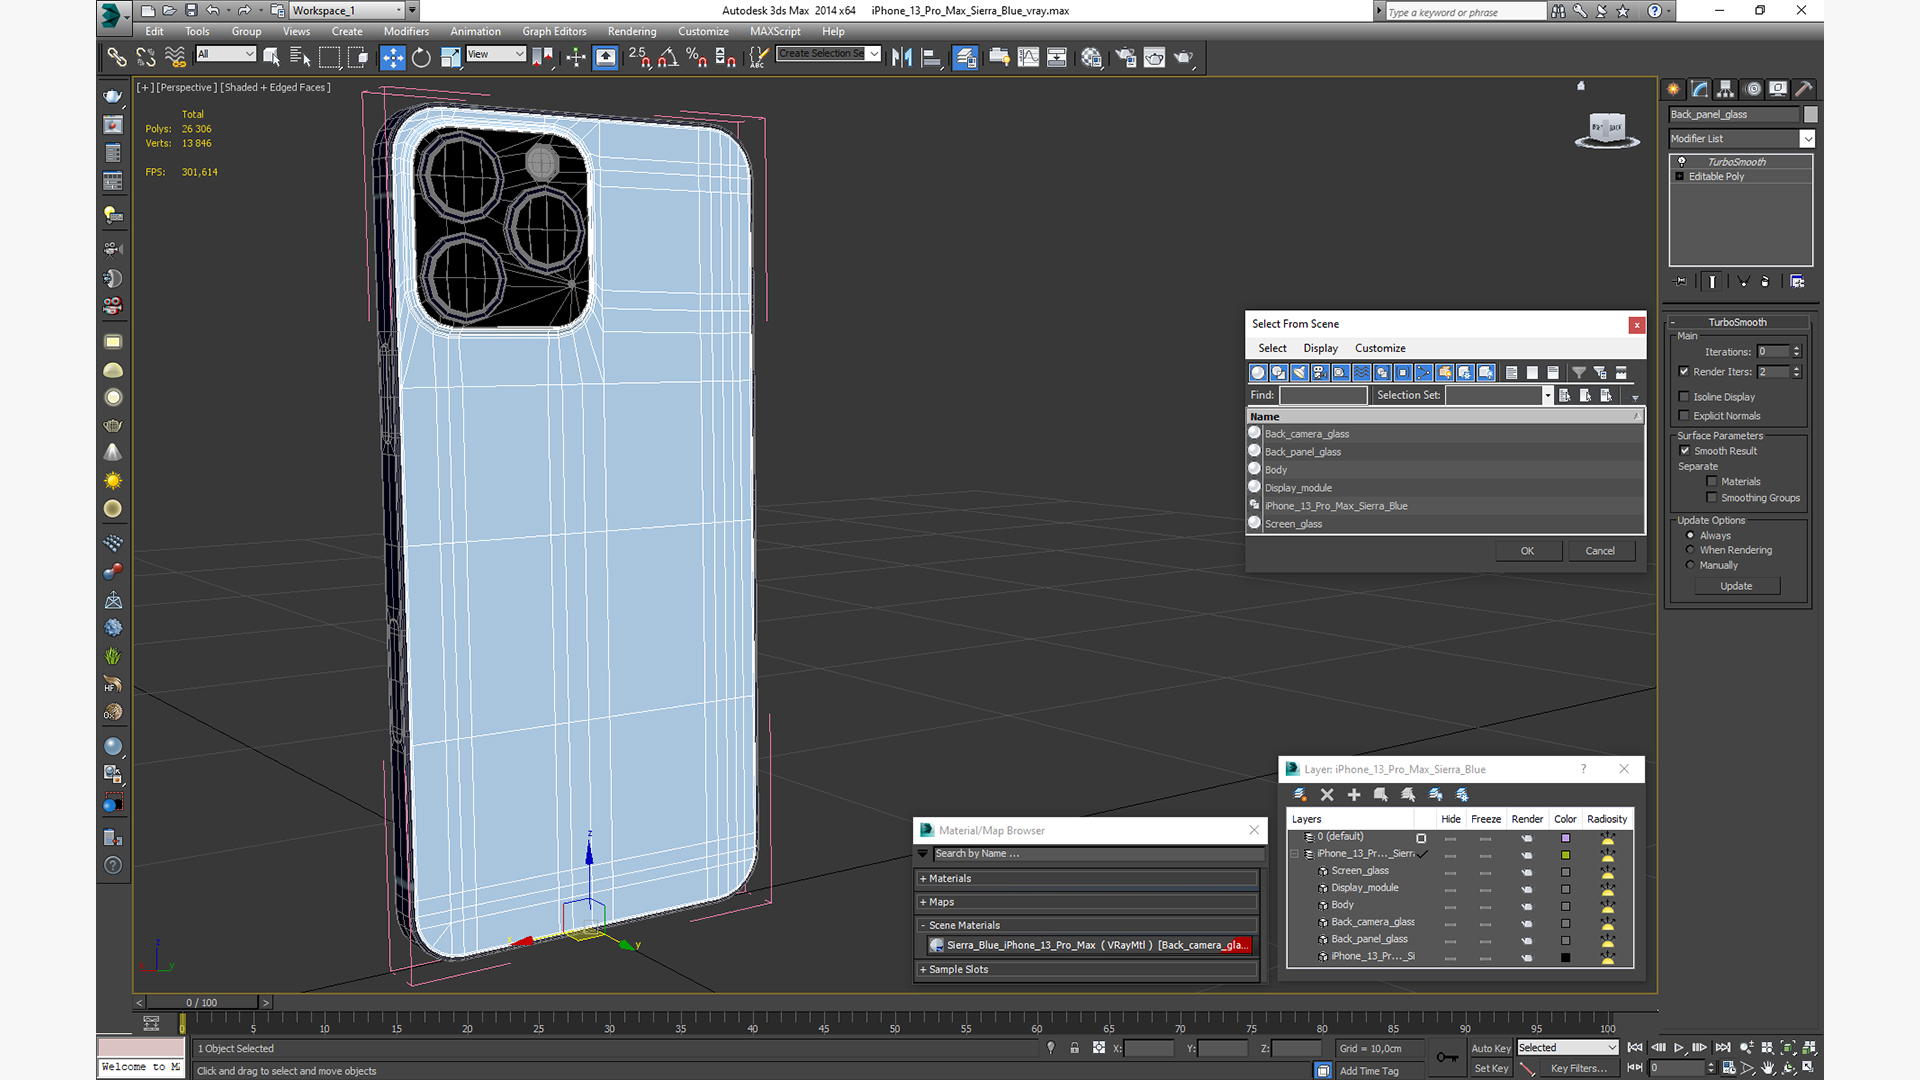This screenshot has width=1920, height=1080.
Task: Click OK in Select From Scene dialog
Action: [1527, 551]
